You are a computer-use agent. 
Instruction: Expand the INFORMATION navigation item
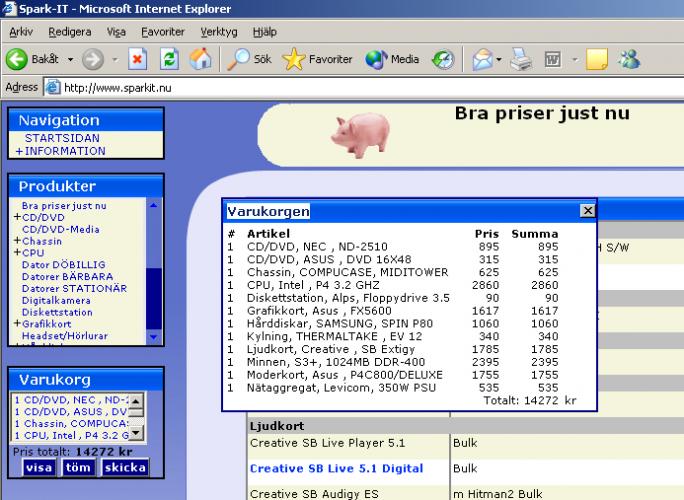click(60, 152)
